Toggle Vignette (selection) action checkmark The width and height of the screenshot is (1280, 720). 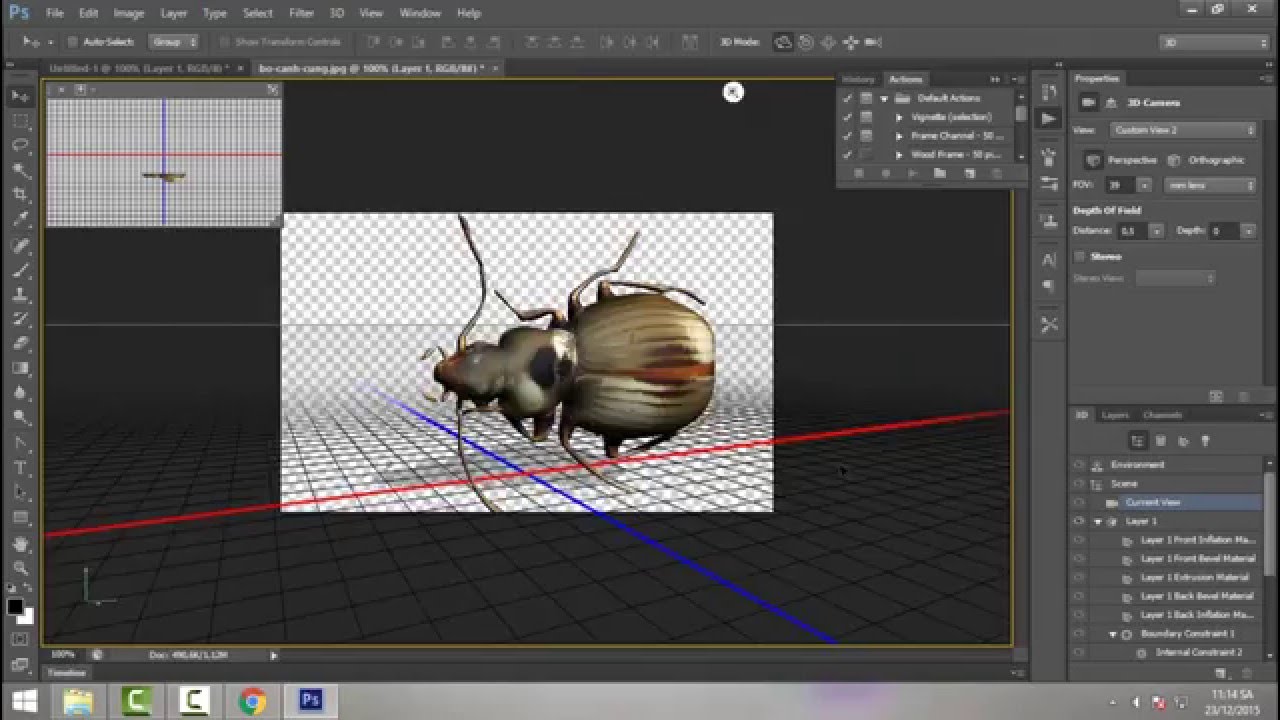(x=848, y=117)
